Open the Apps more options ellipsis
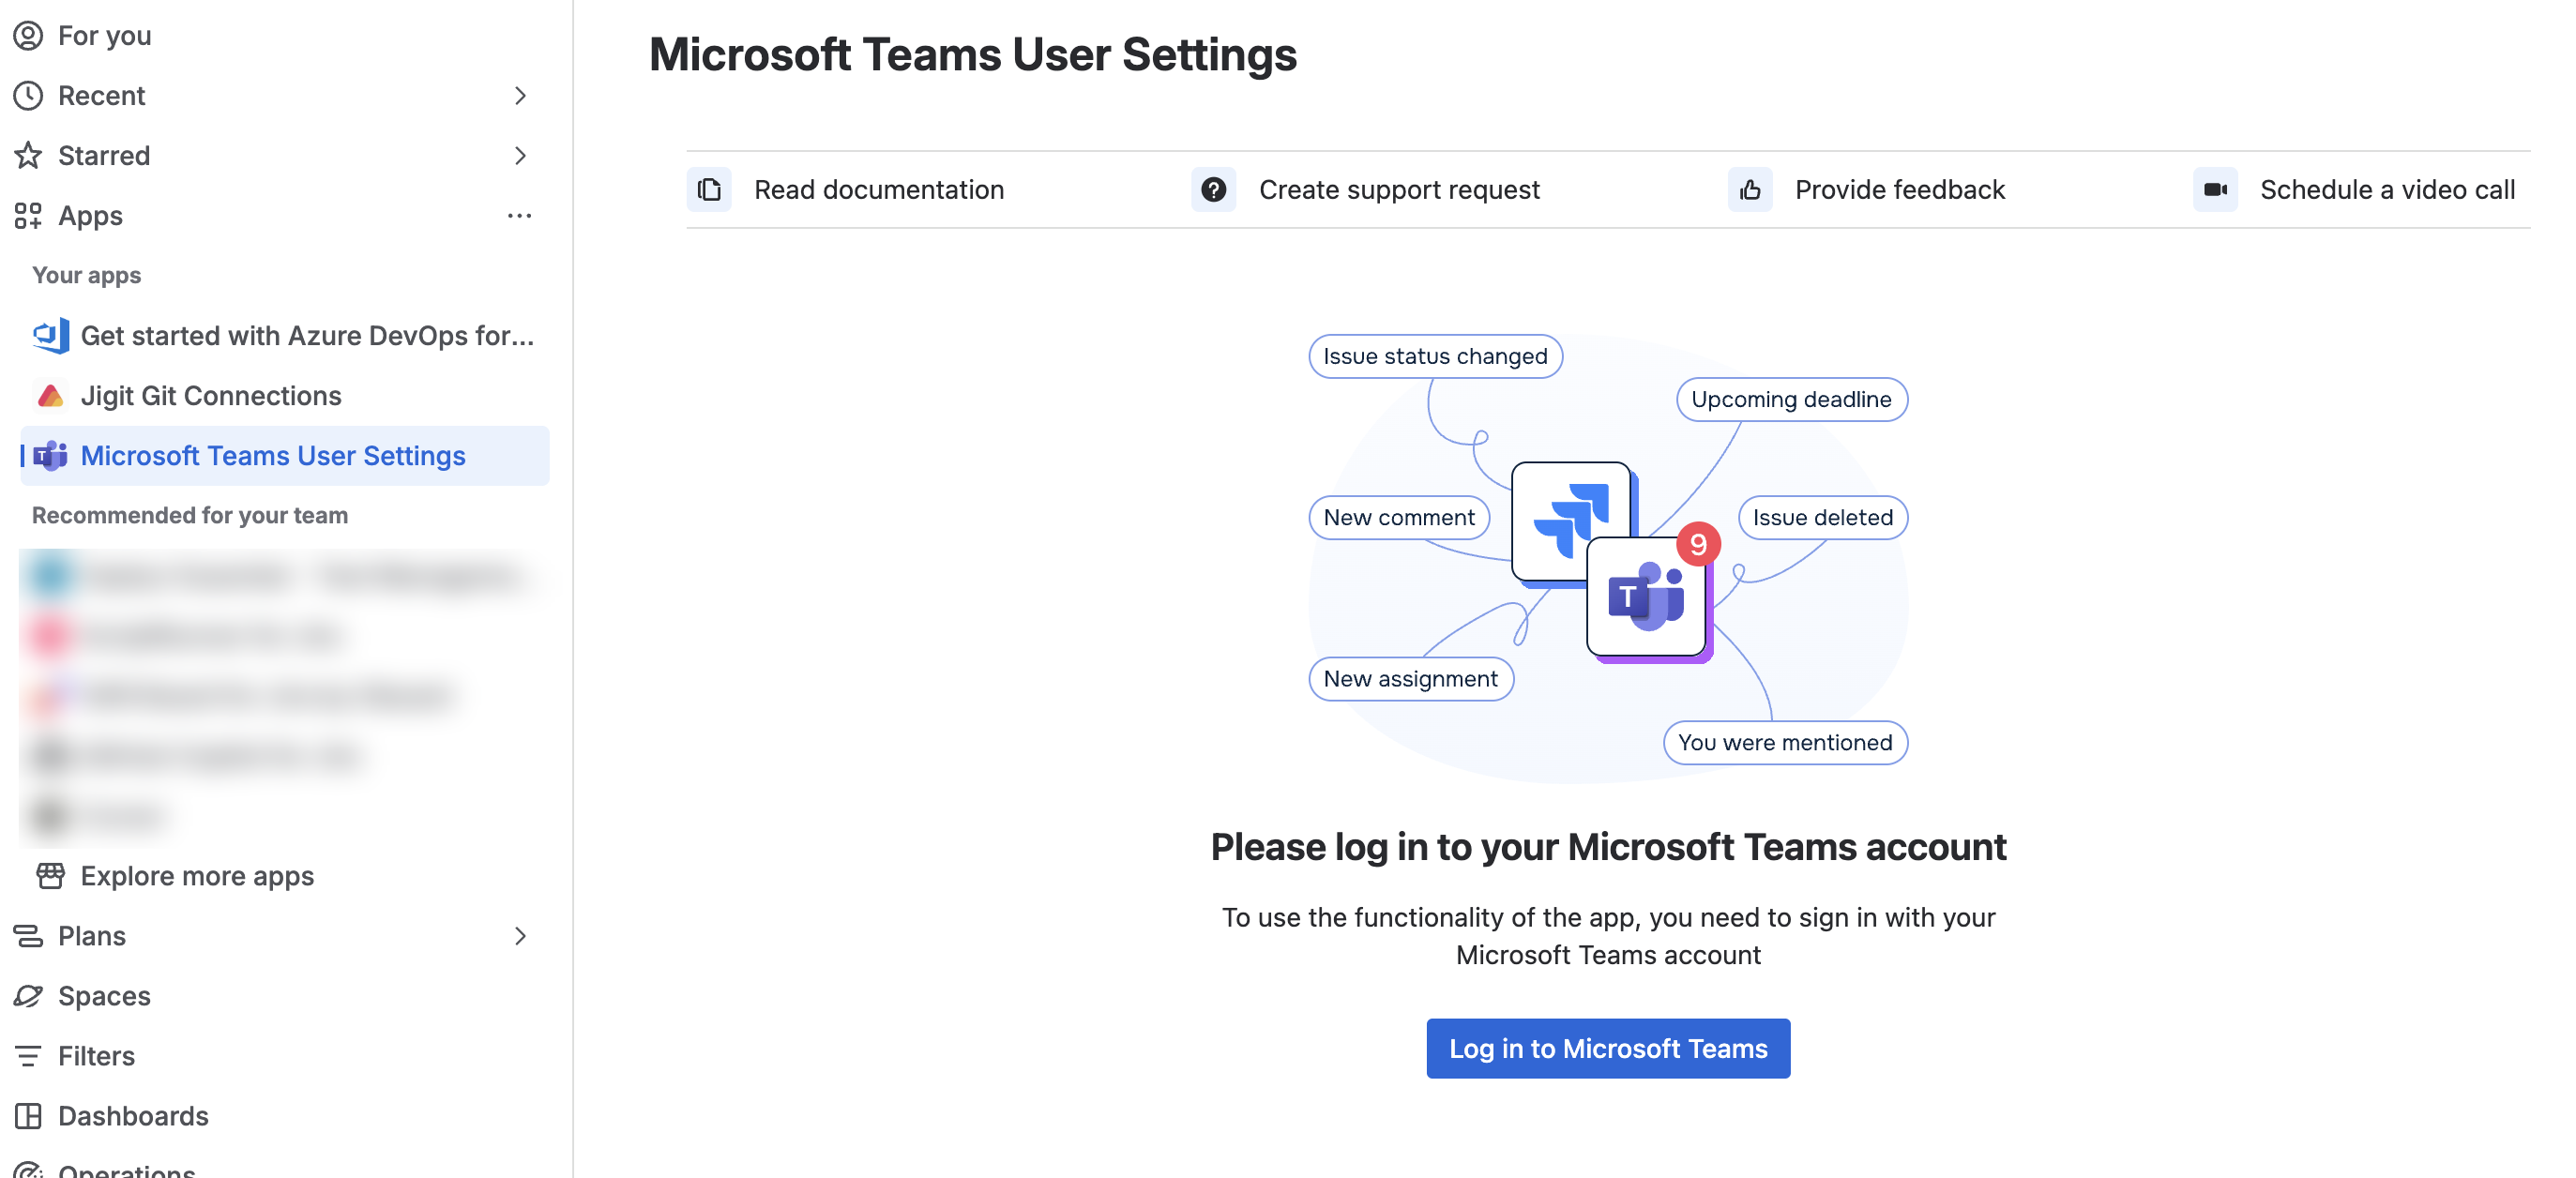 tap(519, 216)
